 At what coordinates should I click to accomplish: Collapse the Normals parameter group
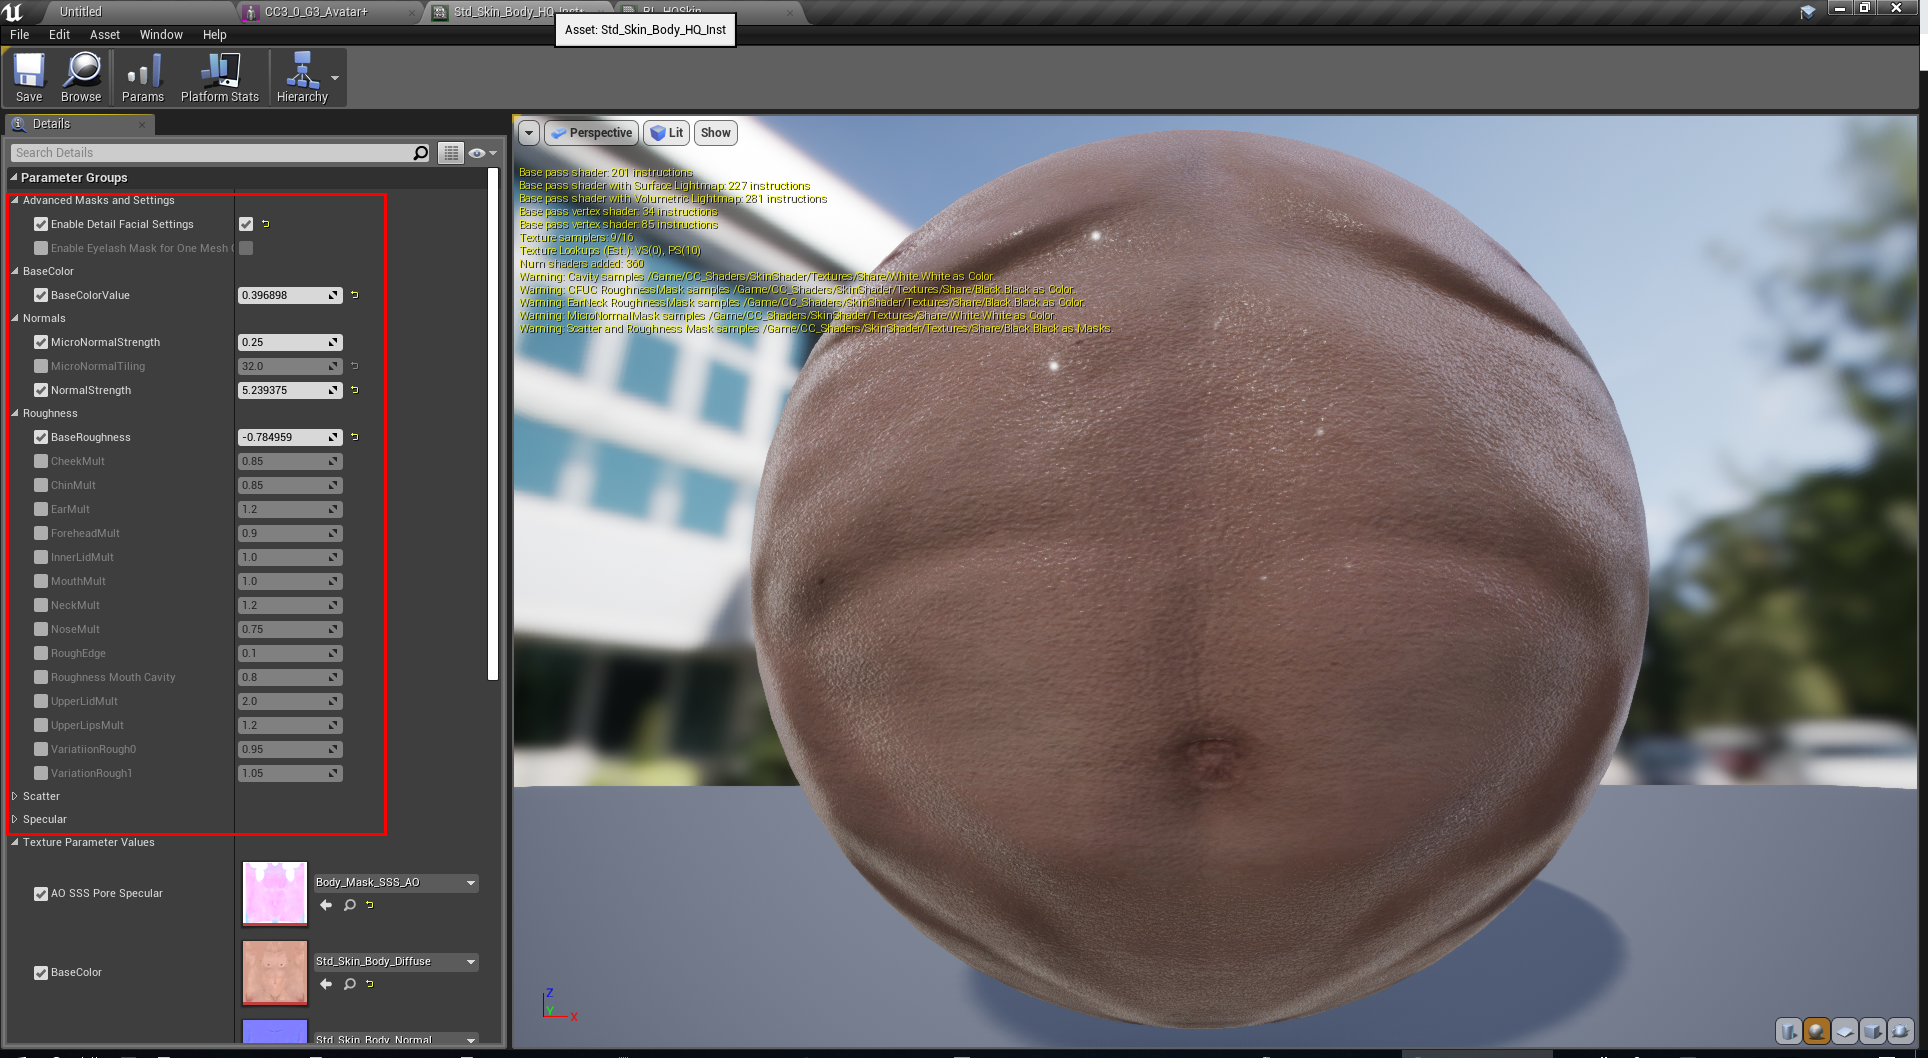[x=15, y=318]
